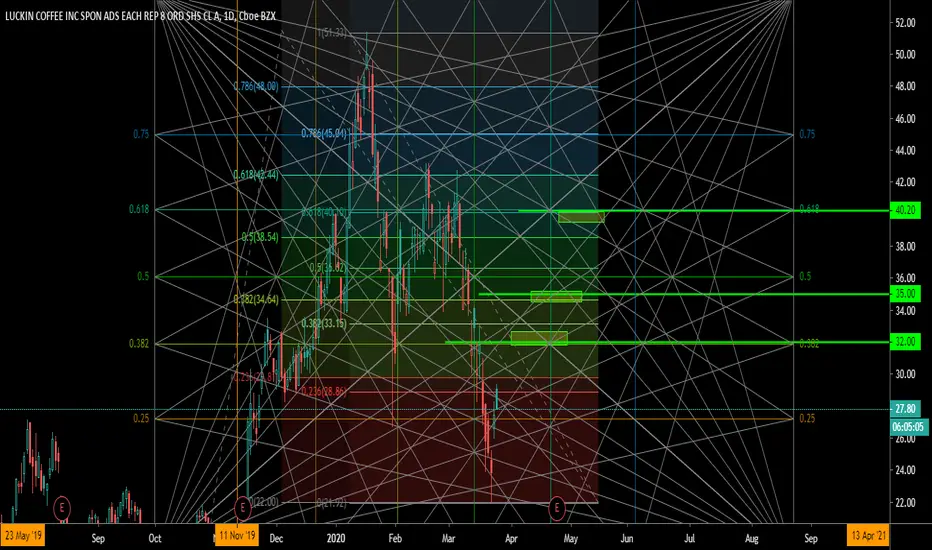Select the 0.382(33.15) Fibonacci level label
The height and width of the screenshot is (550, 932).
[323, 323]
